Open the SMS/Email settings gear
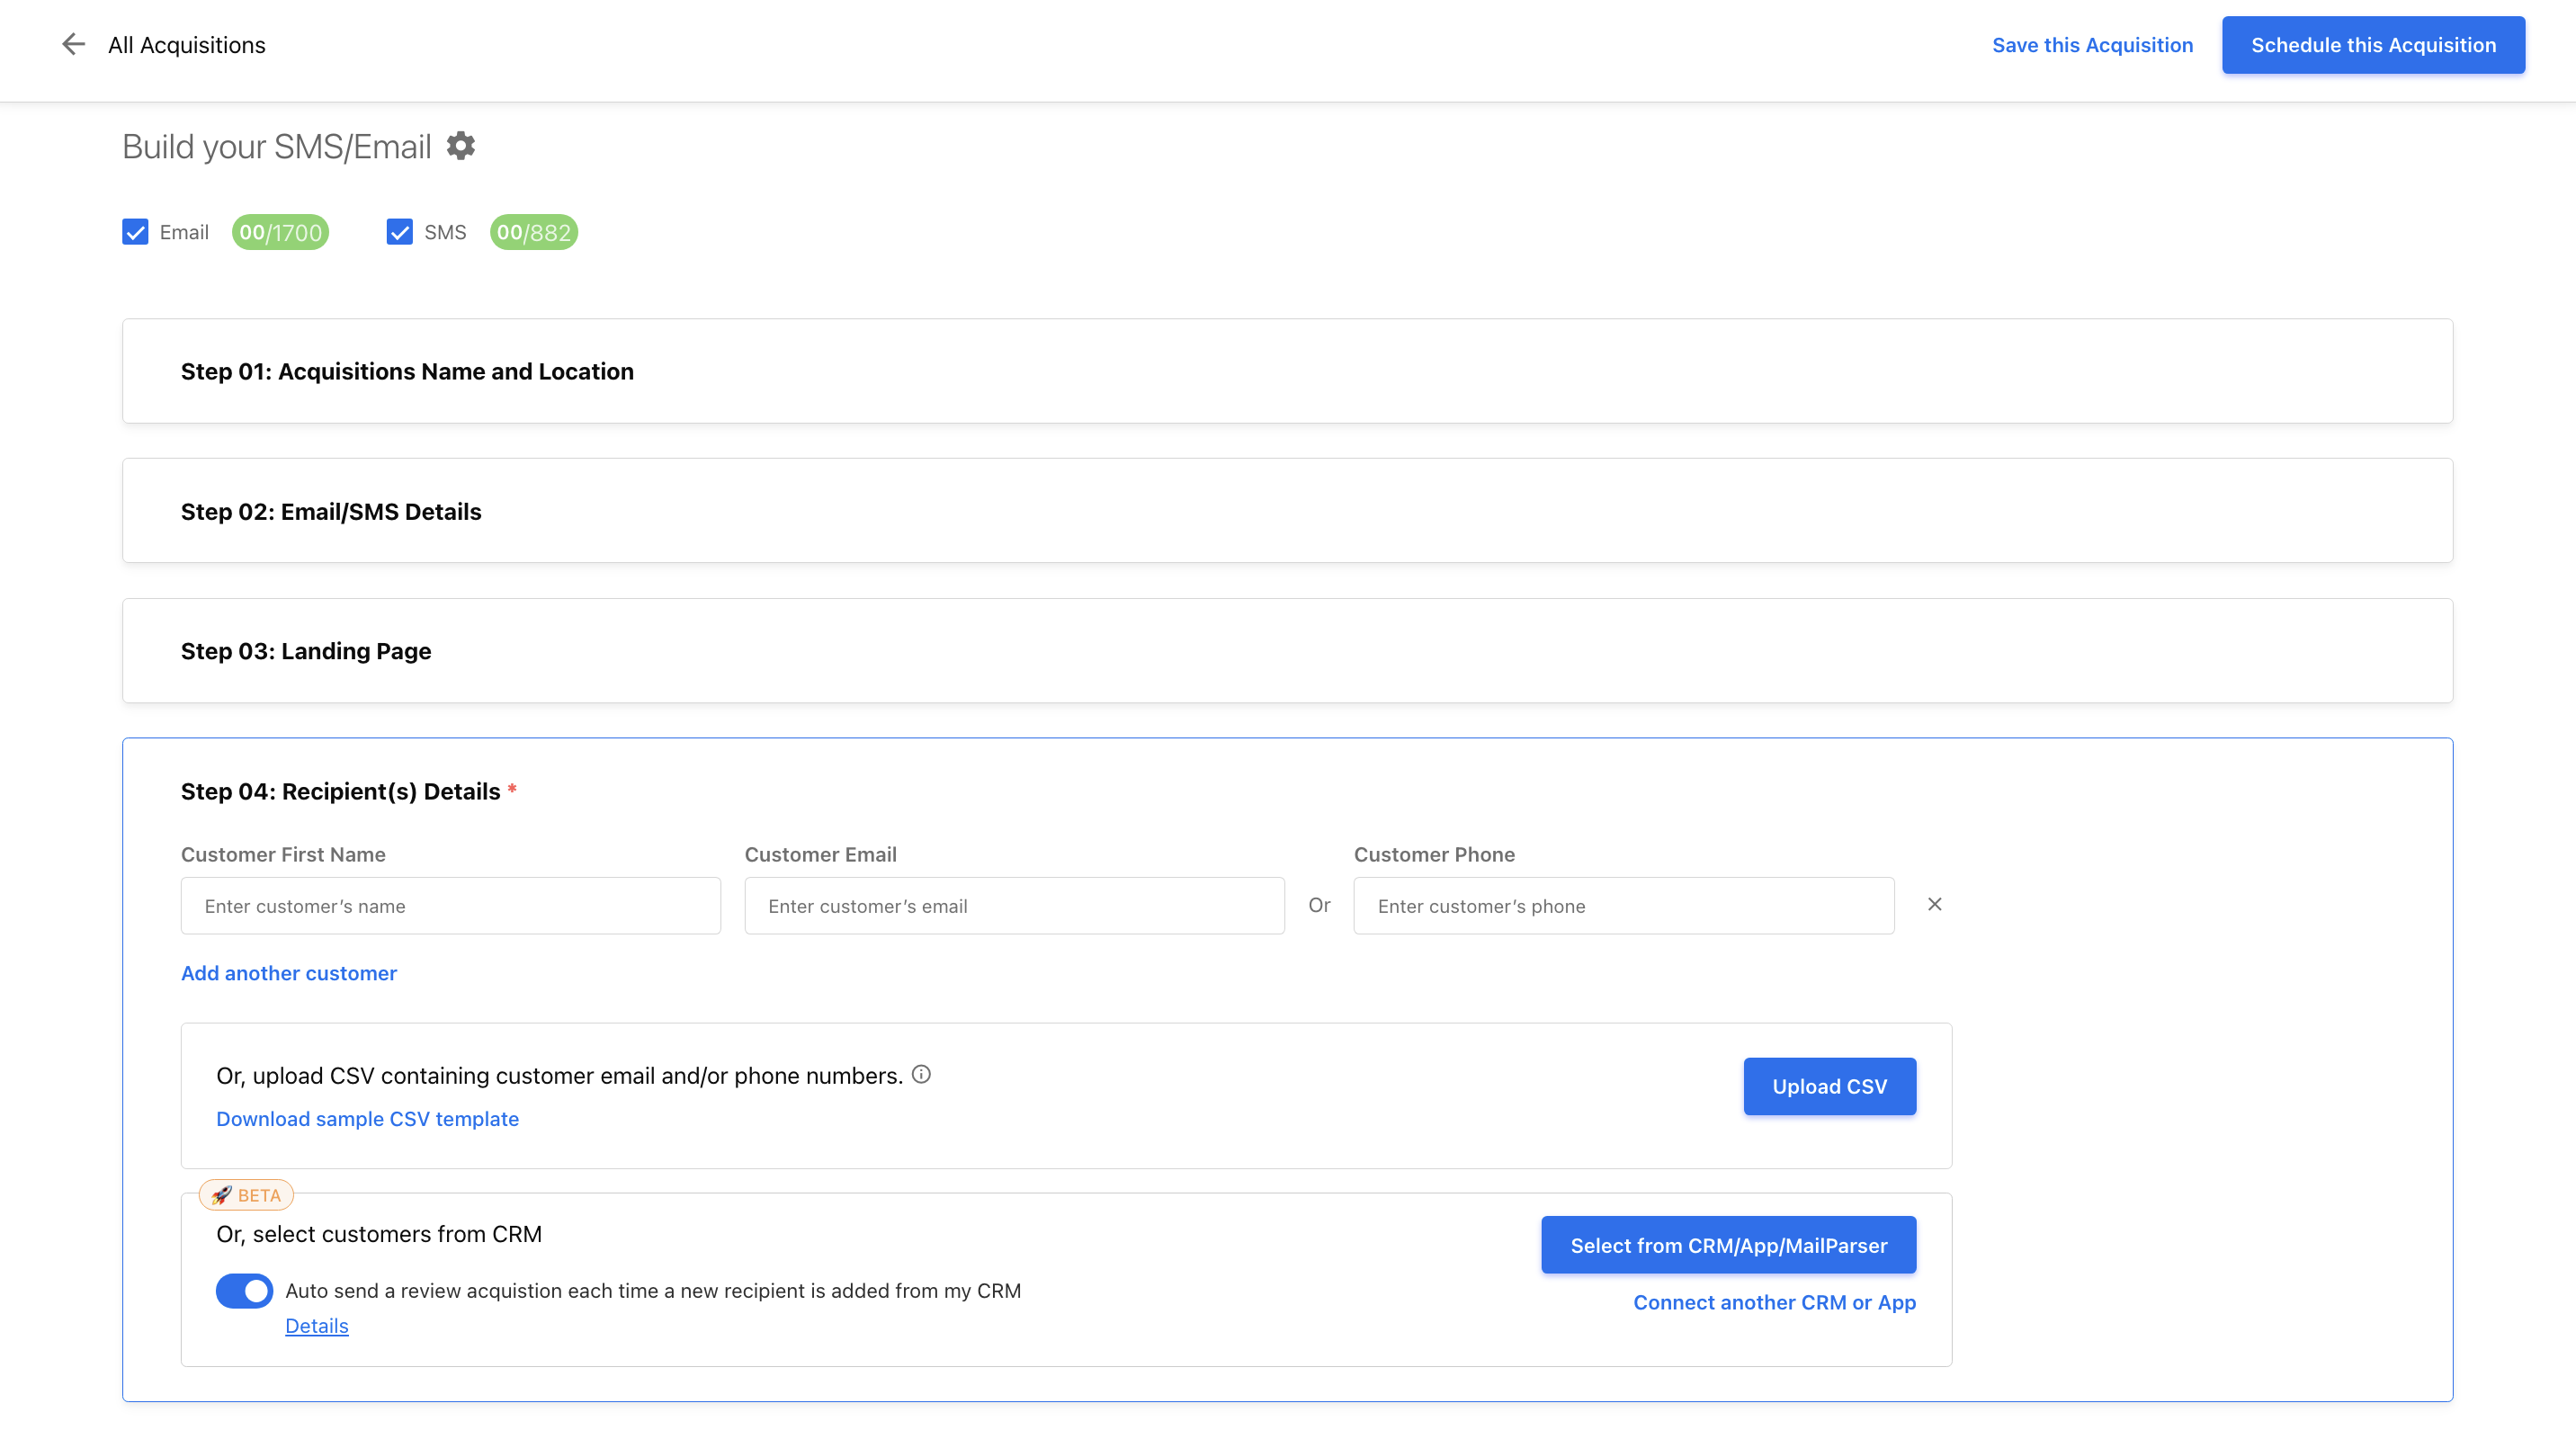The height and width of the screenshot is (1448, 2576). (x=460, y=146)
